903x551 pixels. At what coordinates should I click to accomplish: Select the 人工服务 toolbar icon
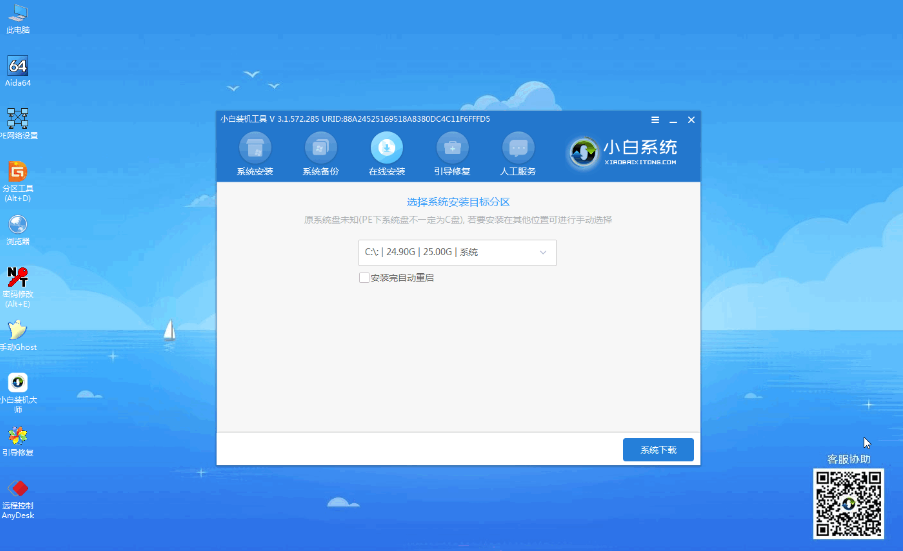[x=518, y=154]
